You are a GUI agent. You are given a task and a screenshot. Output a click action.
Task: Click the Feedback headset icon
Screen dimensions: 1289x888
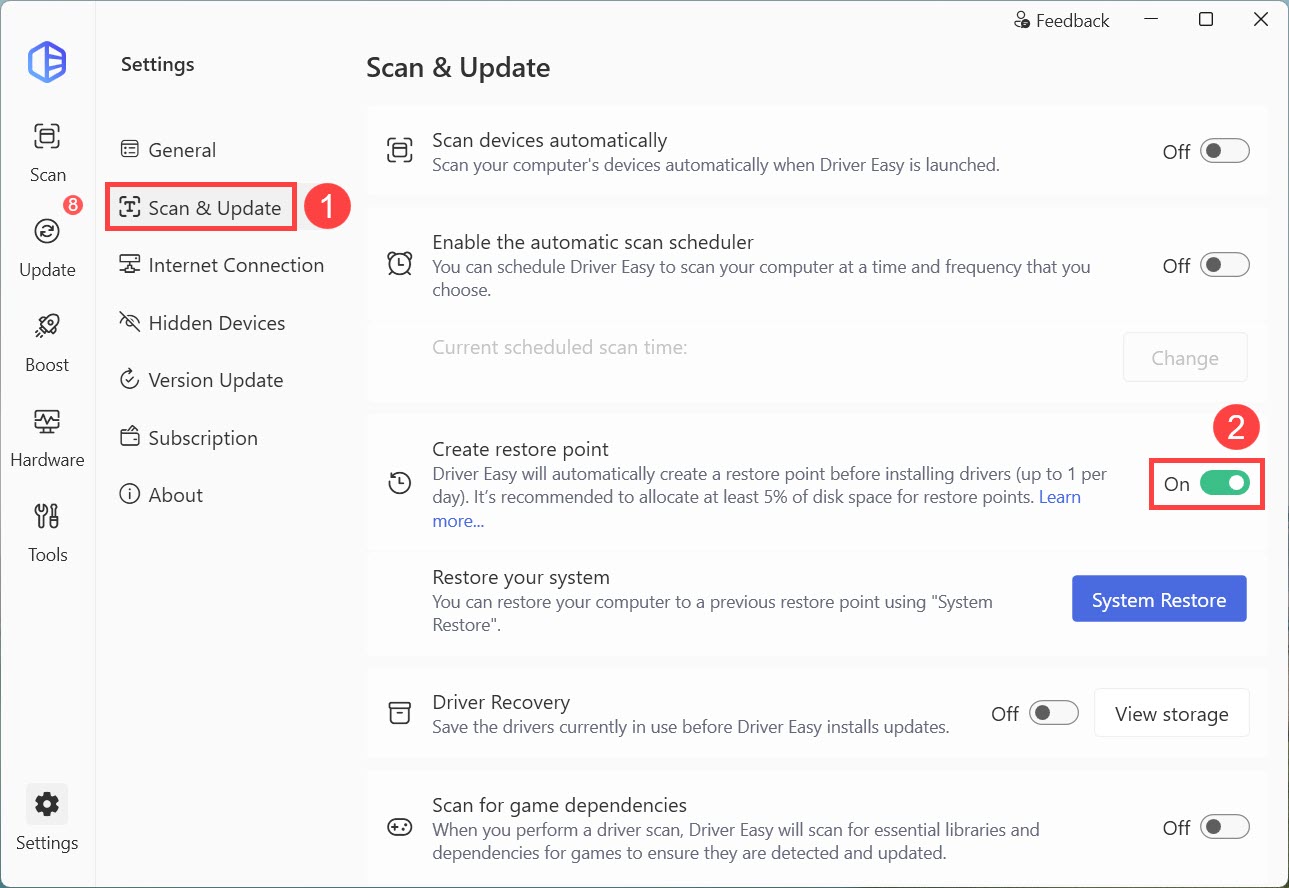tap(1022, 20)
